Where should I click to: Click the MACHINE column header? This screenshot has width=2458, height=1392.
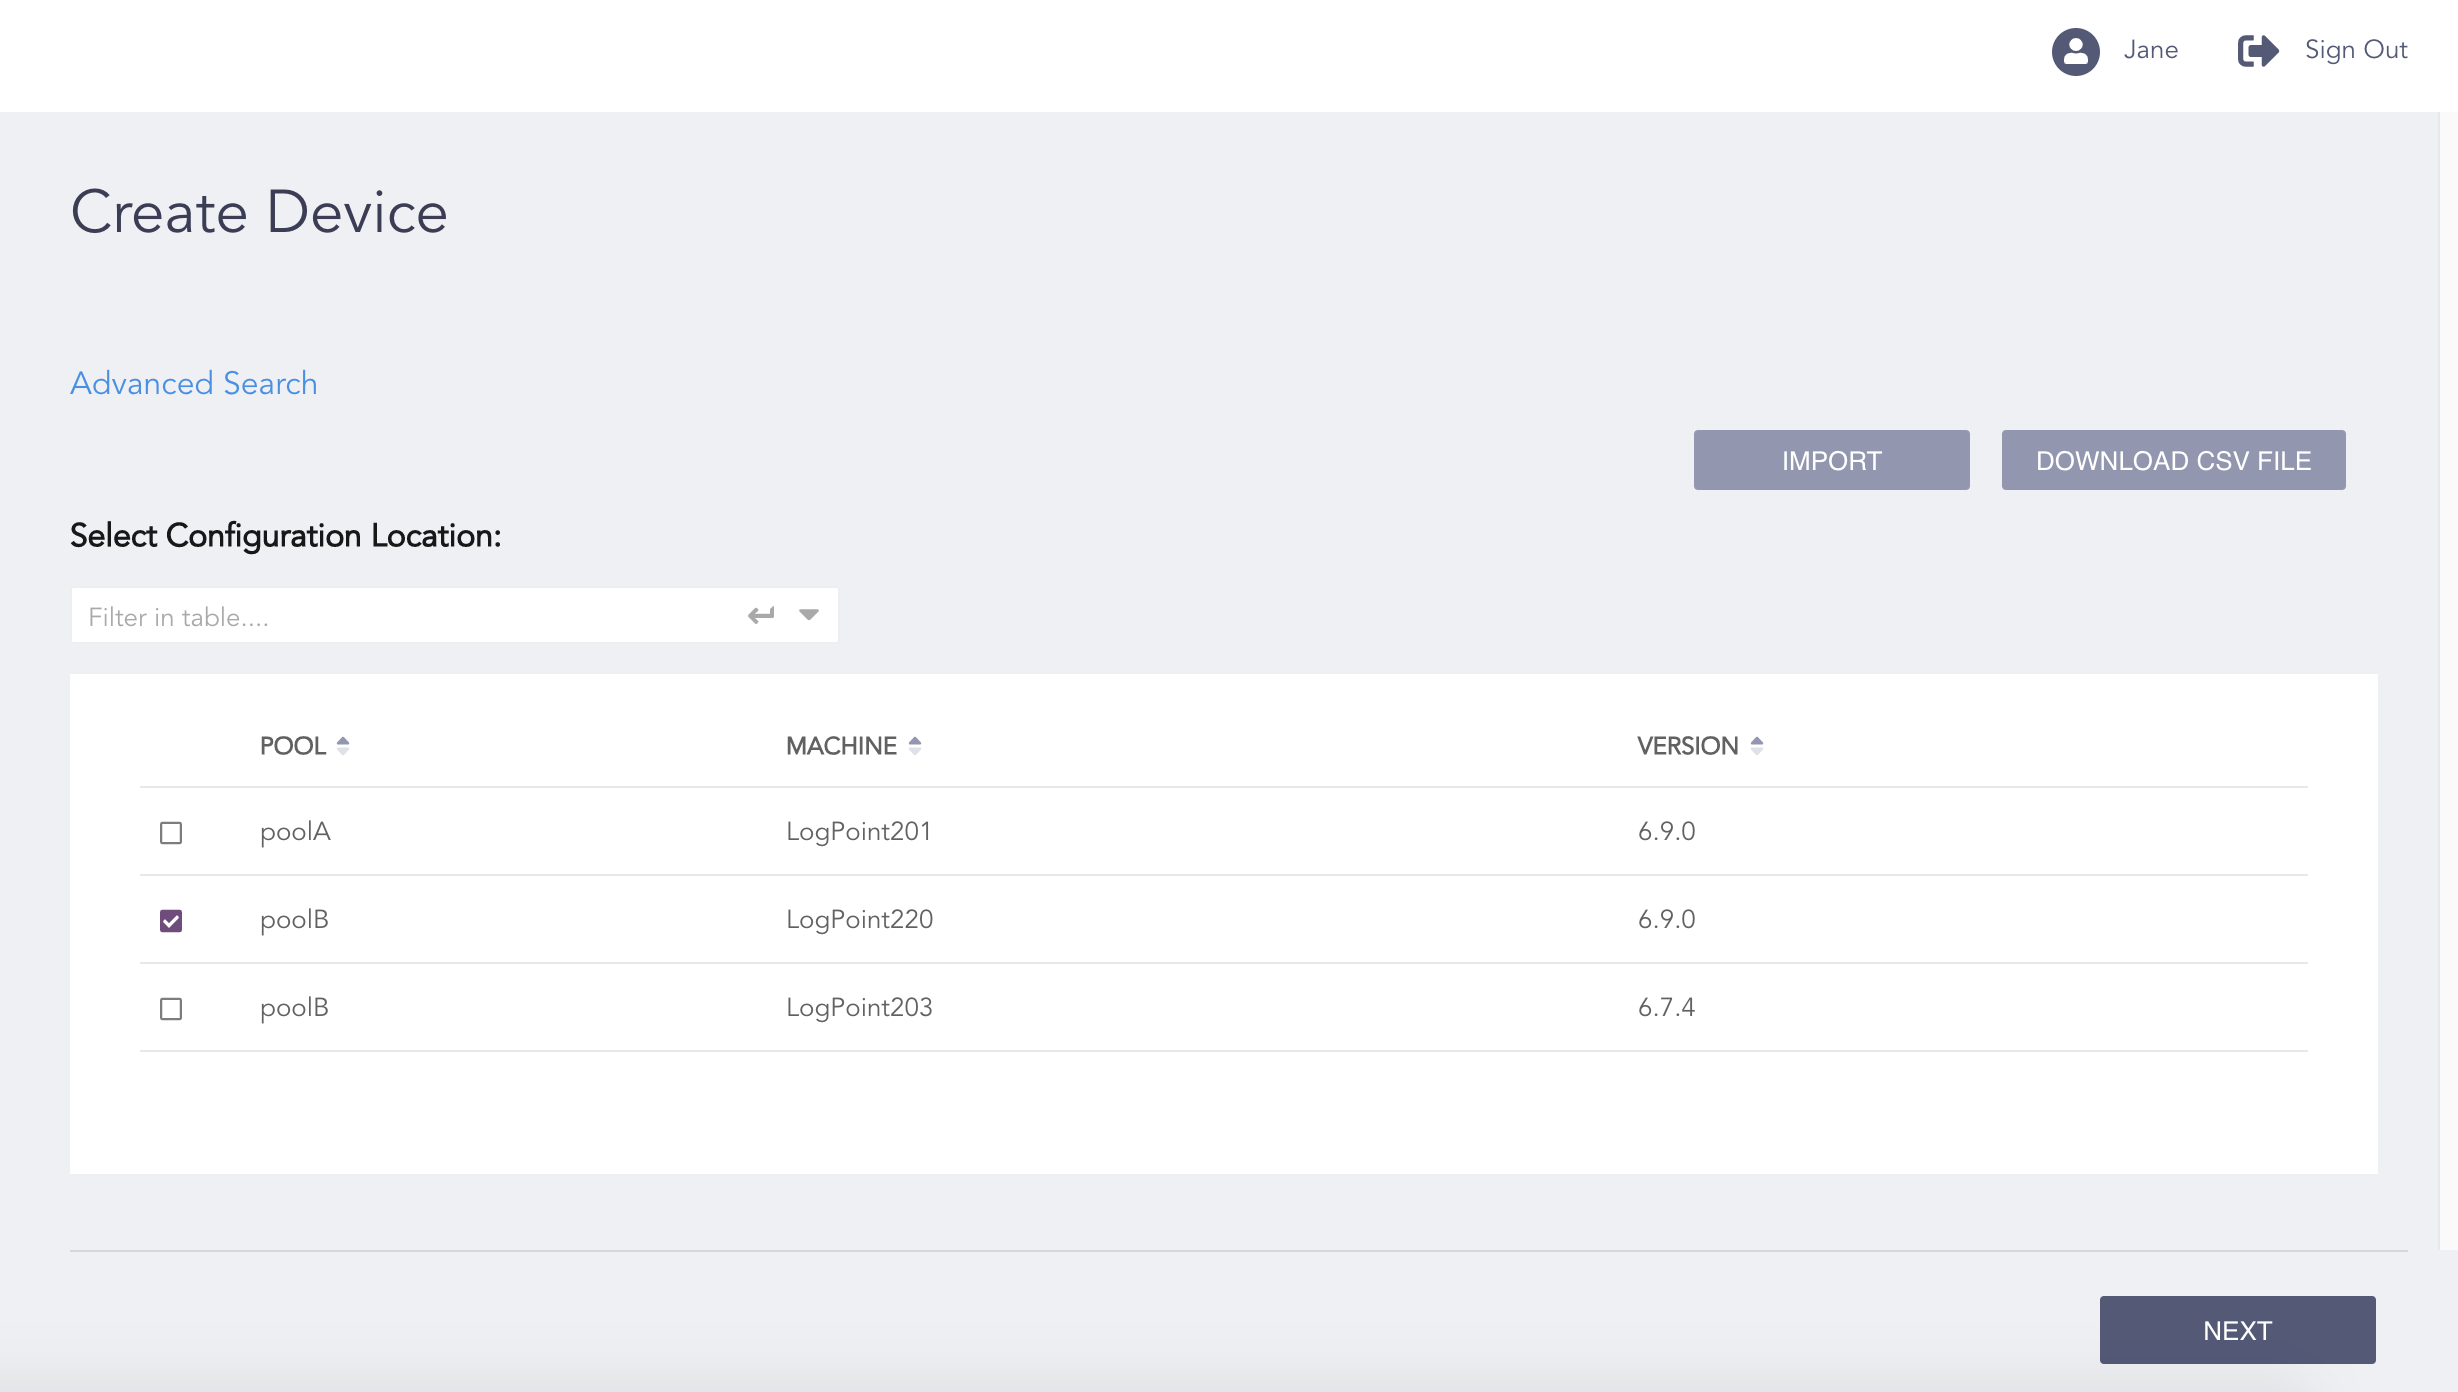click(x=841, y=746)
